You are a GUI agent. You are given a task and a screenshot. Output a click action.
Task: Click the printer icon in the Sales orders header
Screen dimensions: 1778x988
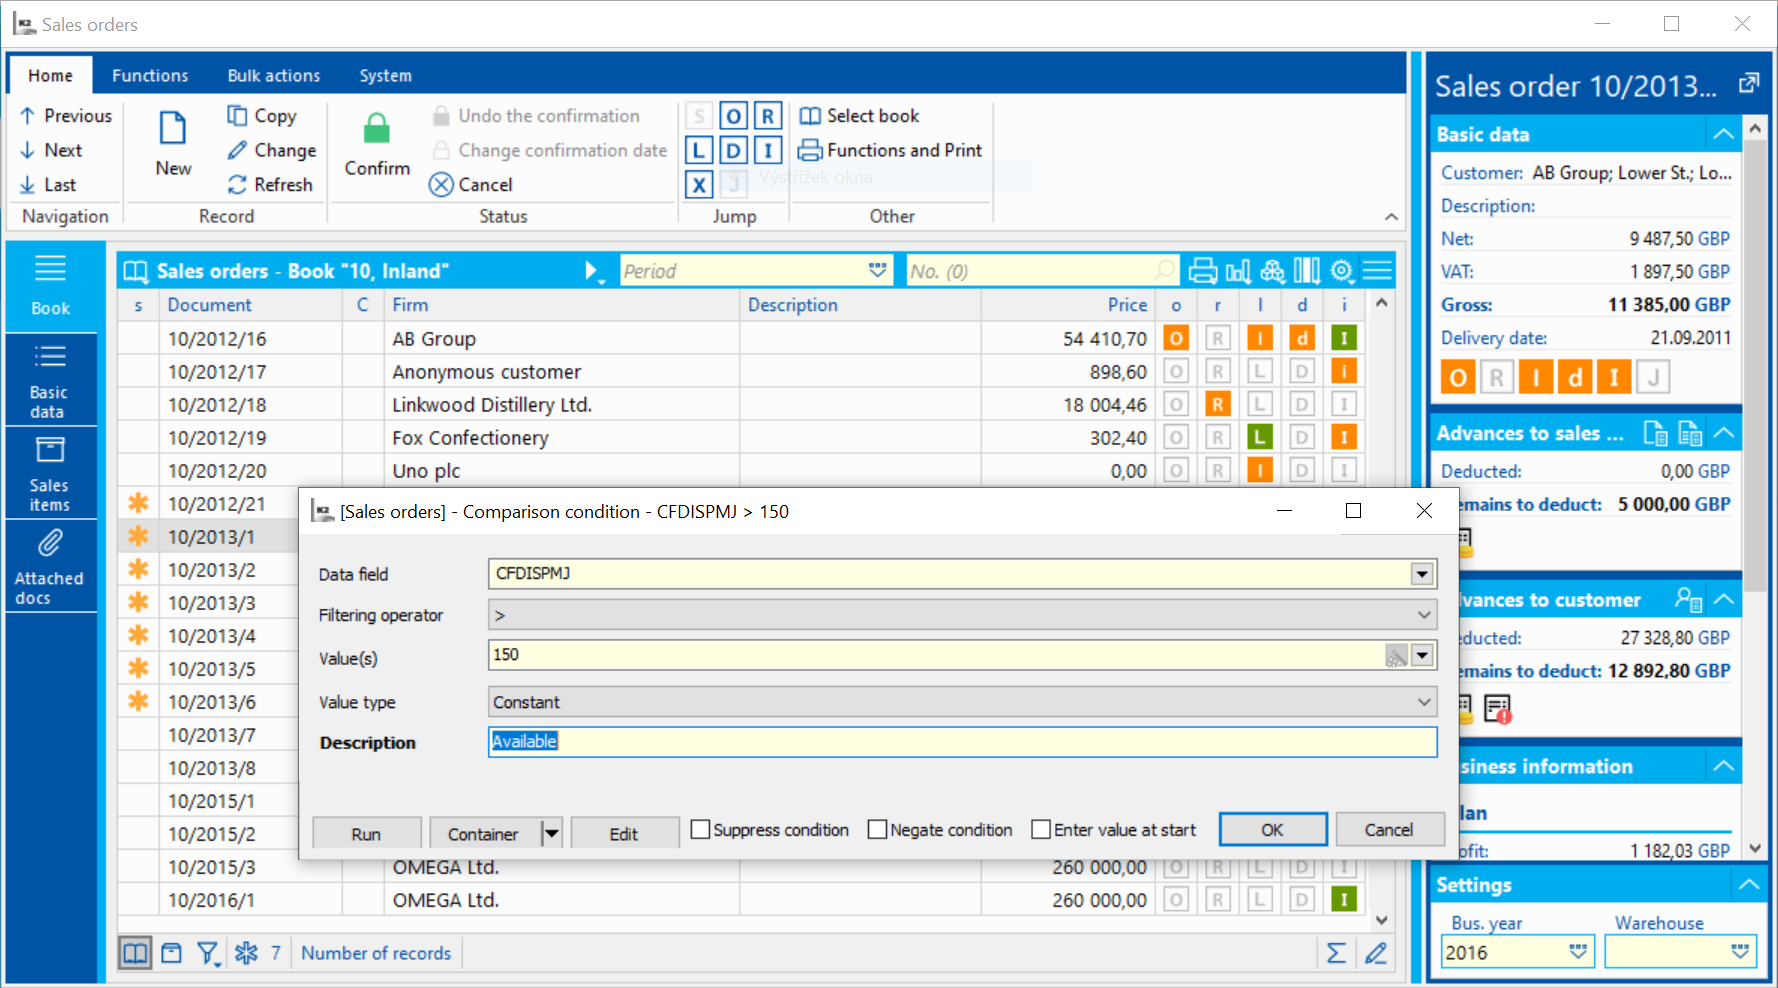(1203, 271)
